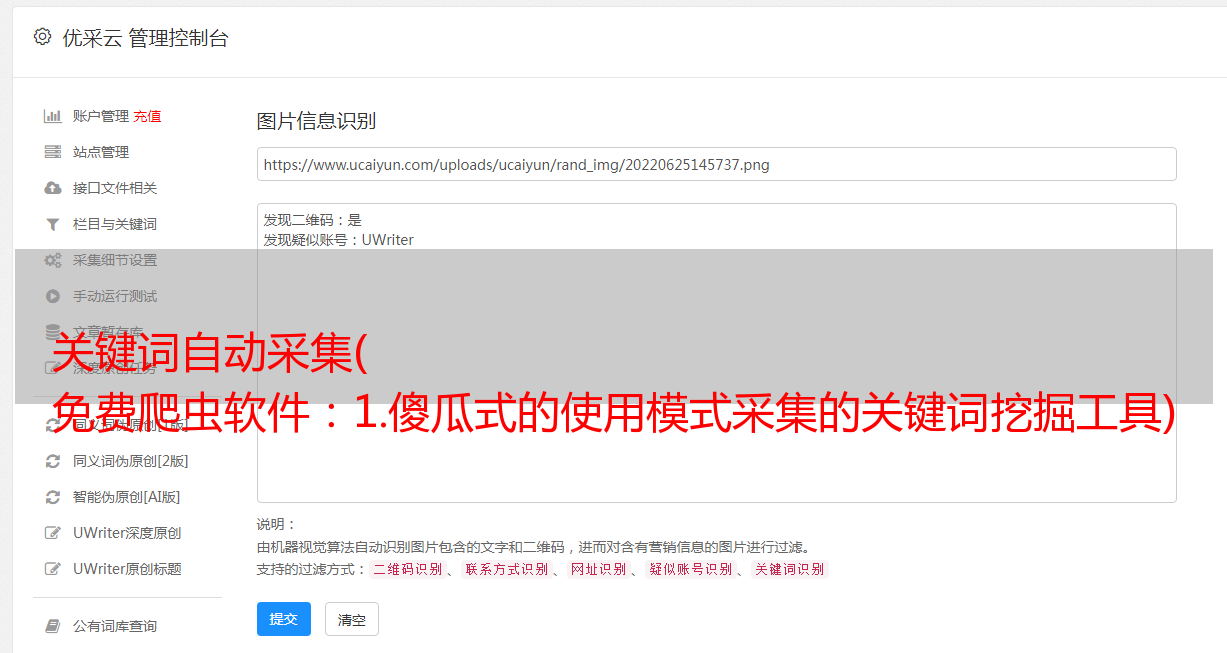Click the 清空 clear button

click(x=352, y=619)
